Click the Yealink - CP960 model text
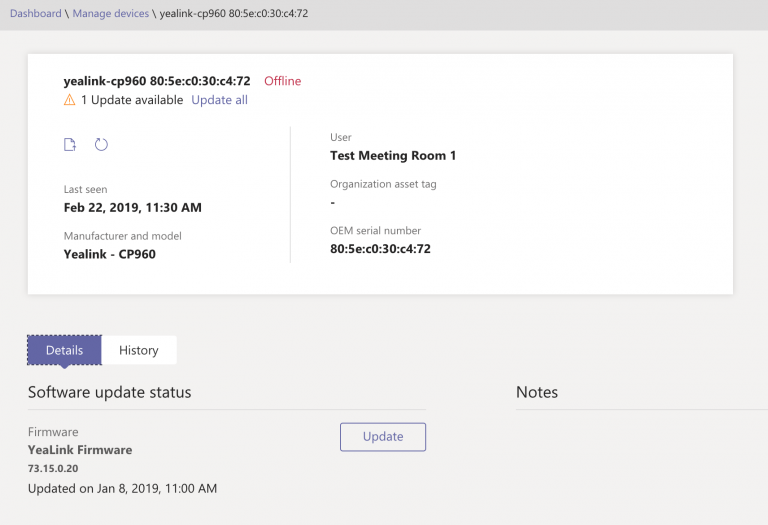 coord(110,254)
